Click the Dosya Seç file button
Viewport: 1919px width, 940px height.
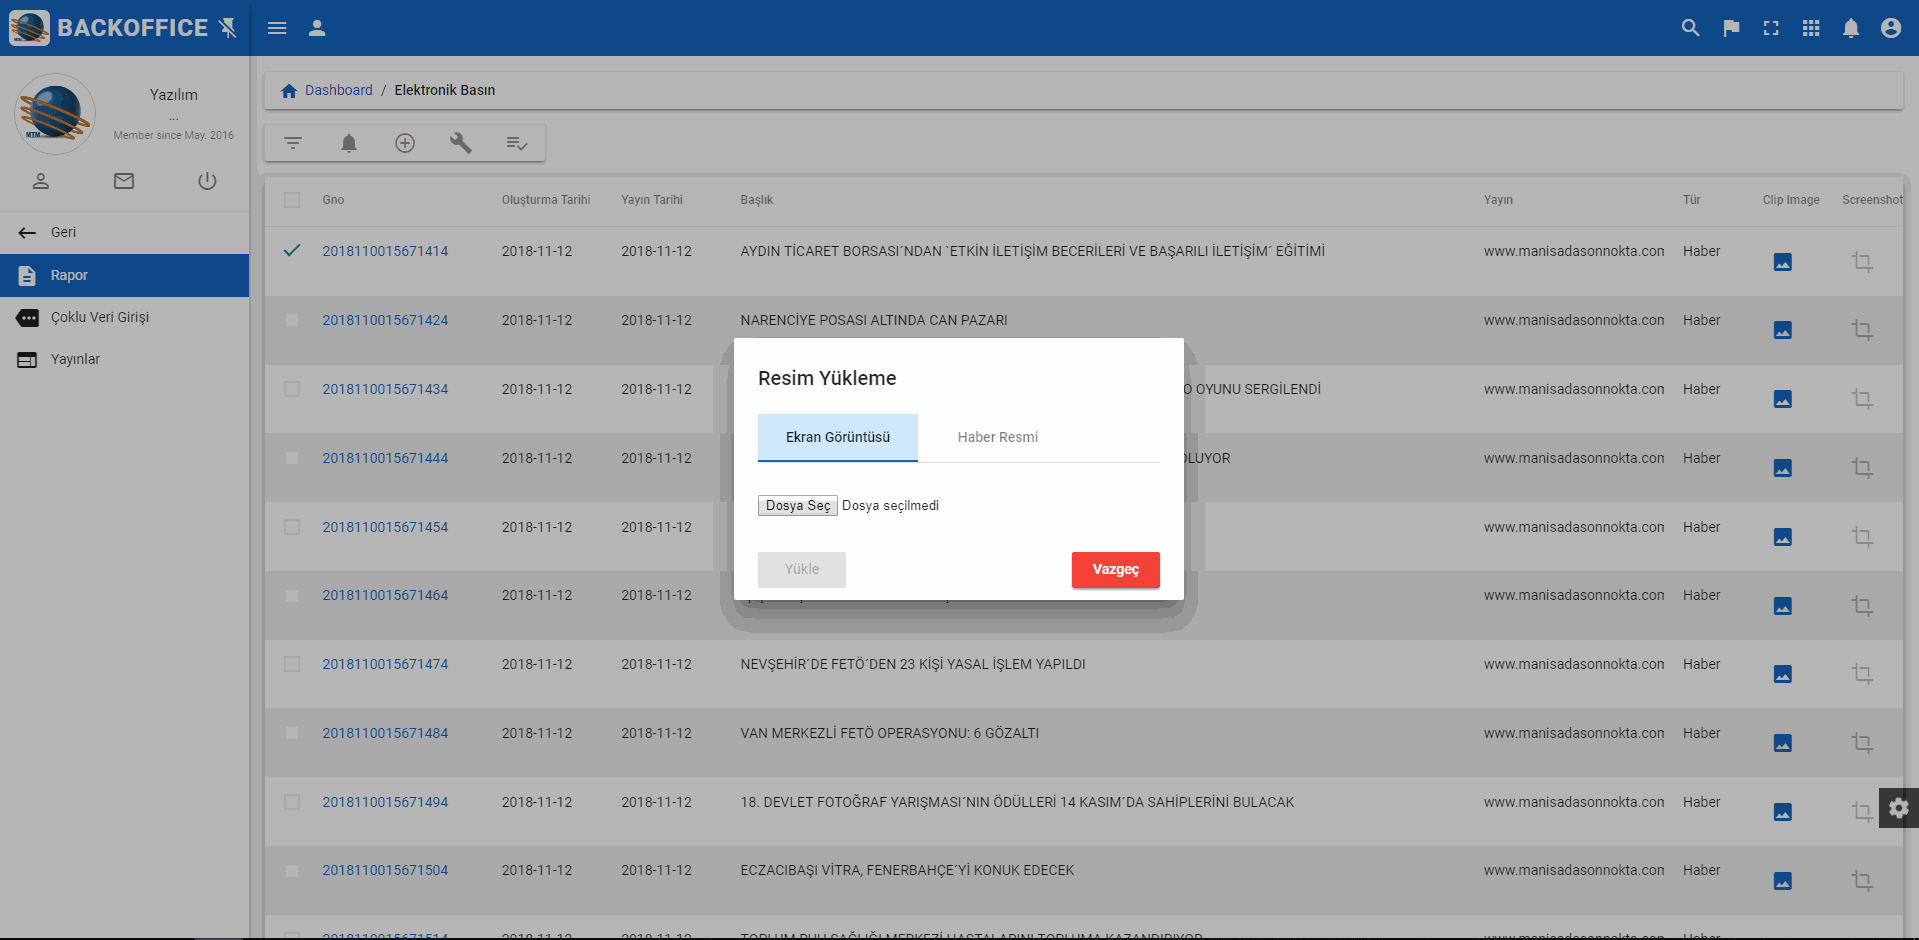coord(797,506)
